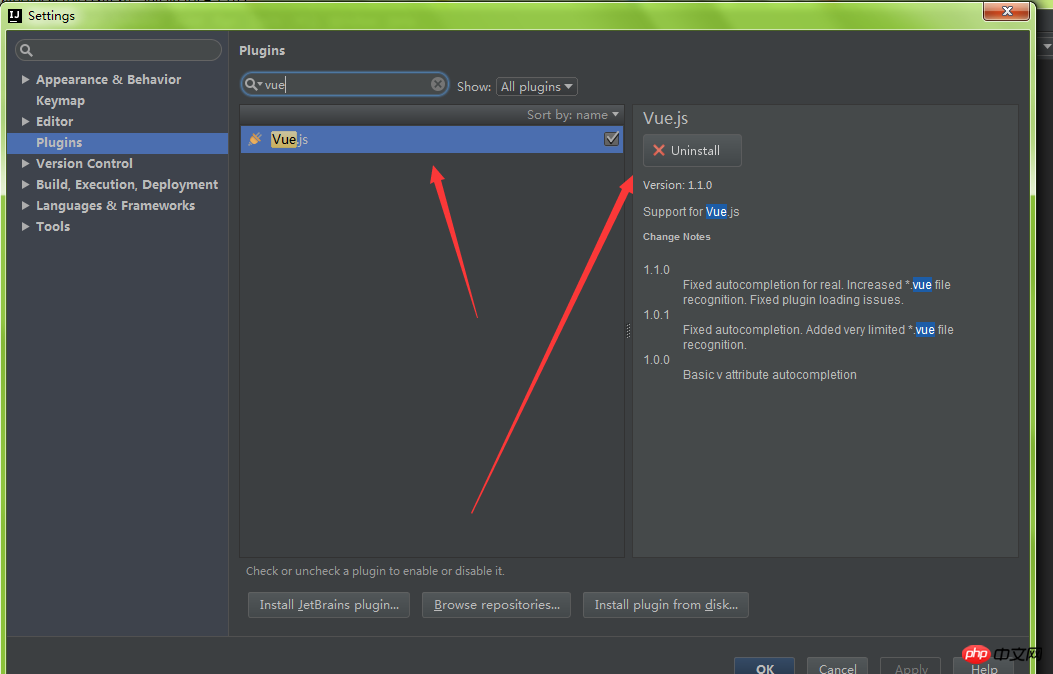This screenshot has height=674, width=1053.
Task: Select the Vue.js row in plugin list
Action: click(x=432, y=139)
